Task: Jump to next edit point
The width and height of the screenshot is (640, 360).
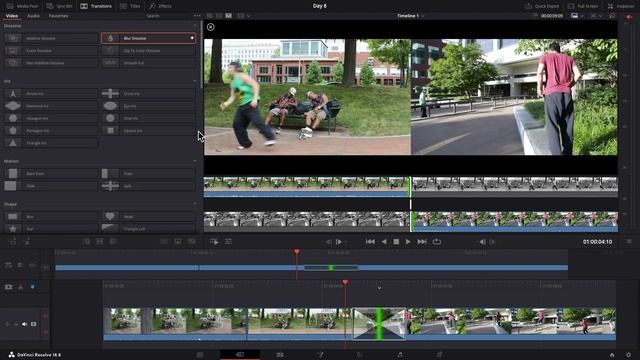Action: click(x=338, y=242)
